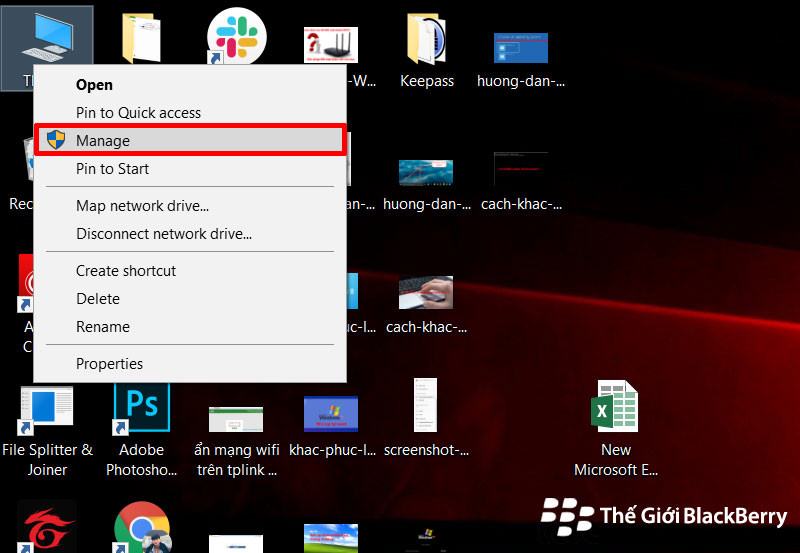This screenshot has height=553, width=800.
Task: Select Map network drive option
Action: (x=142, y=206)
